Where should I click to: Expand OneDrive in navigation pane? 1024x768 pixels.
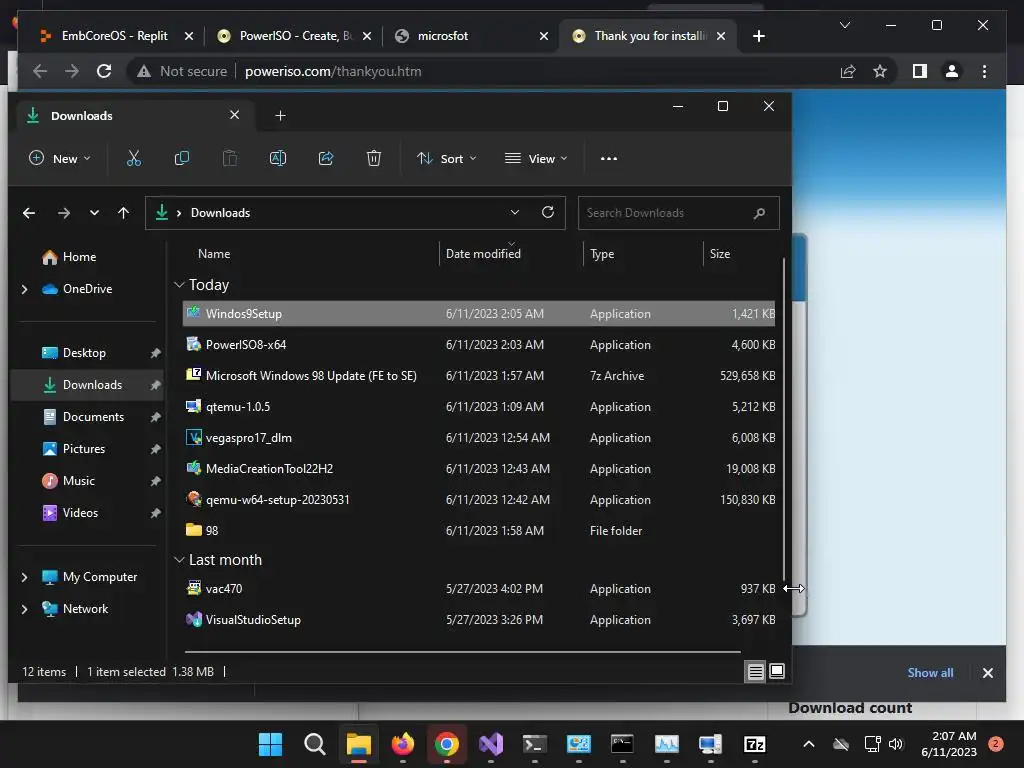coord(25,289)
